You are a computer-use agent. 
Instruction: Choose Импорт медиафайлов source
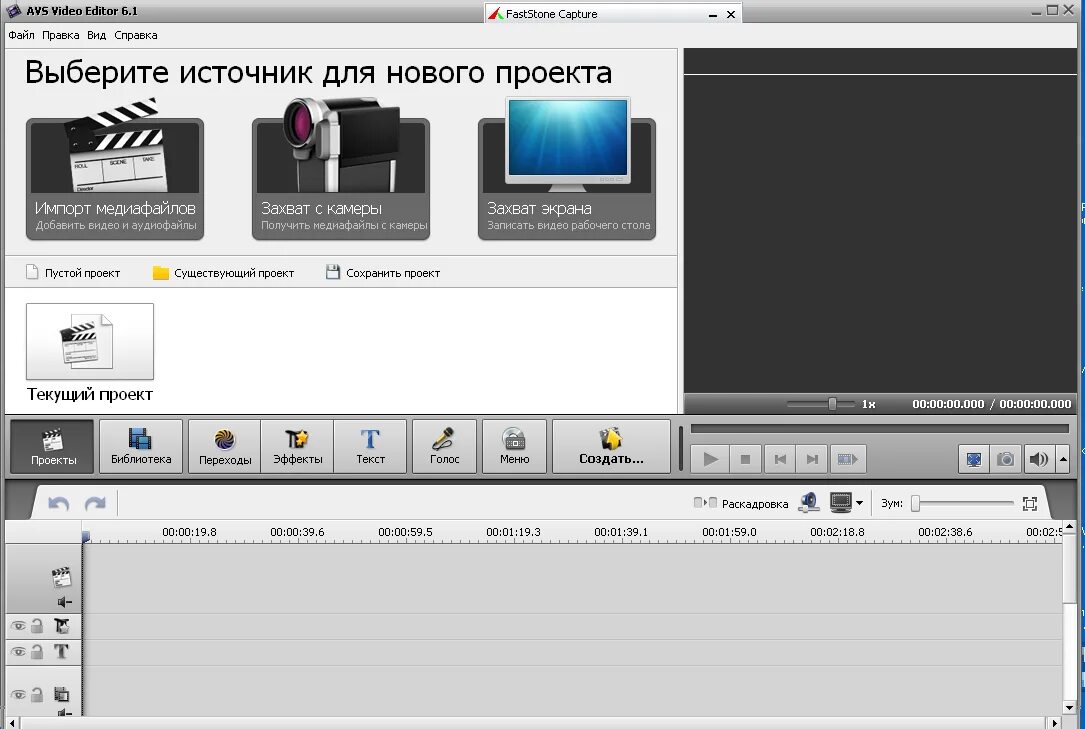[115, 178]
